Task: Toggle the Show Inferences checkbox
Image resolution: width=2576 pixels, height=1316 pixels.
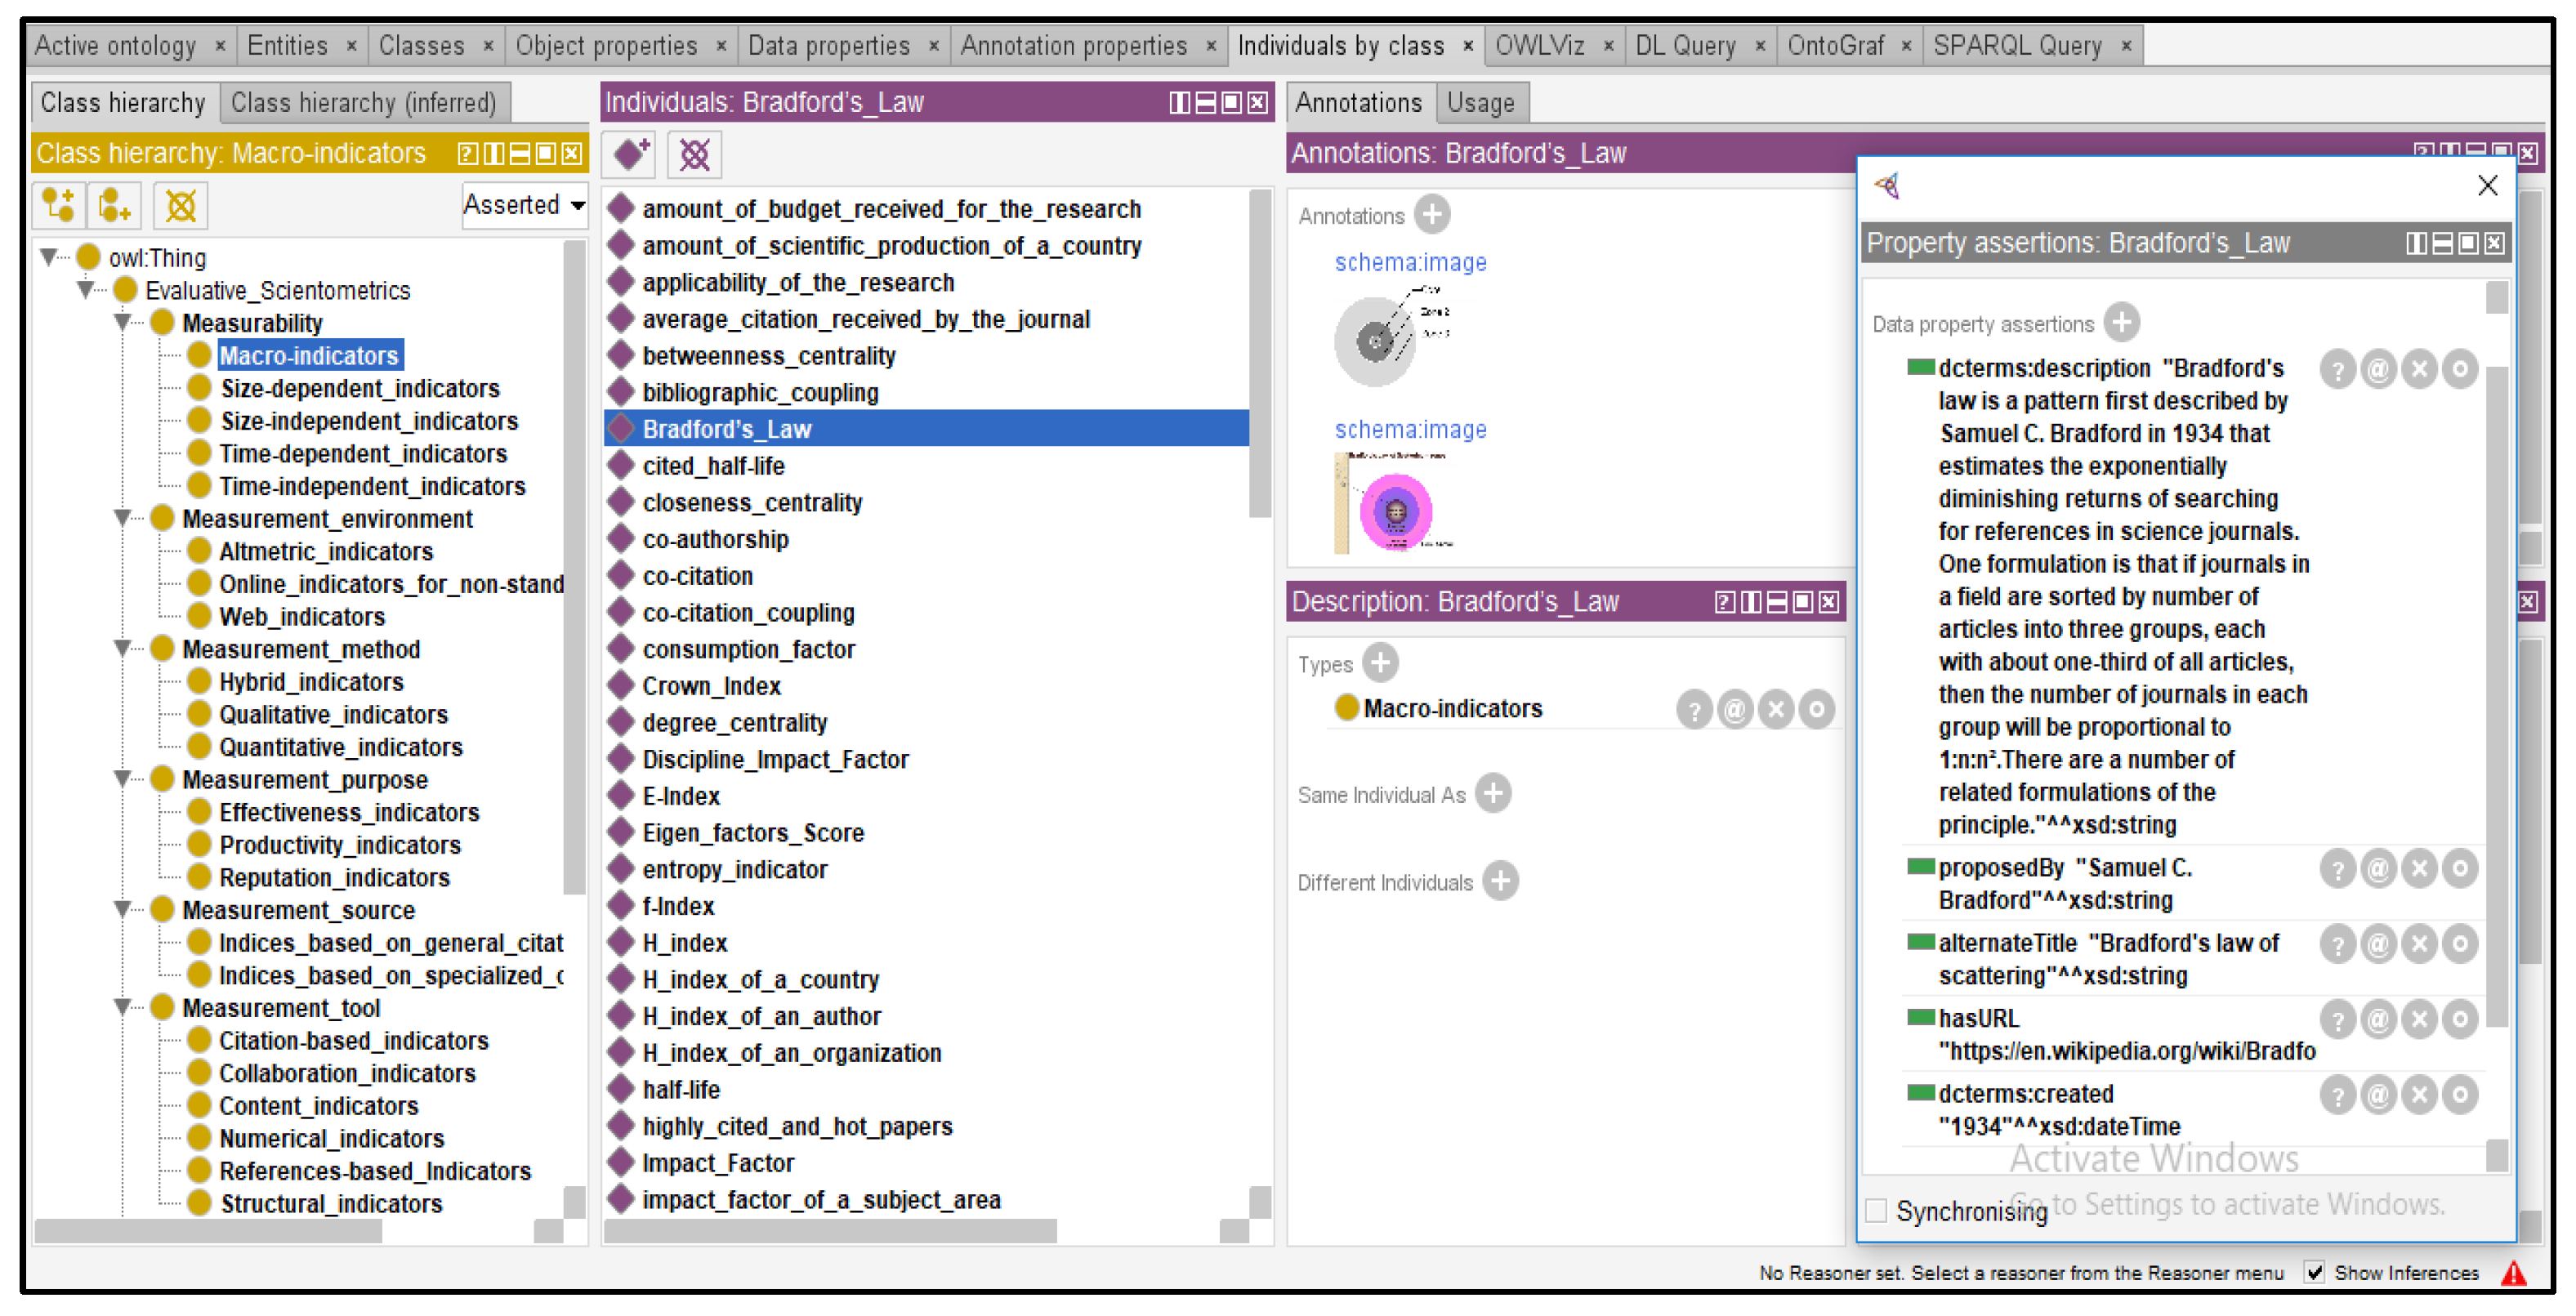Action: (2314, 1272)
